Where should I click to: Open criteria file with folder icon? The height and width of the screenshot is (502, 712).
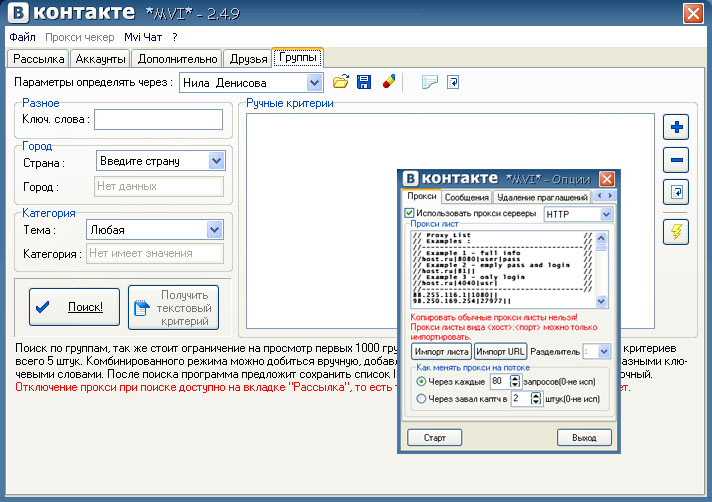tap(341, 82)
